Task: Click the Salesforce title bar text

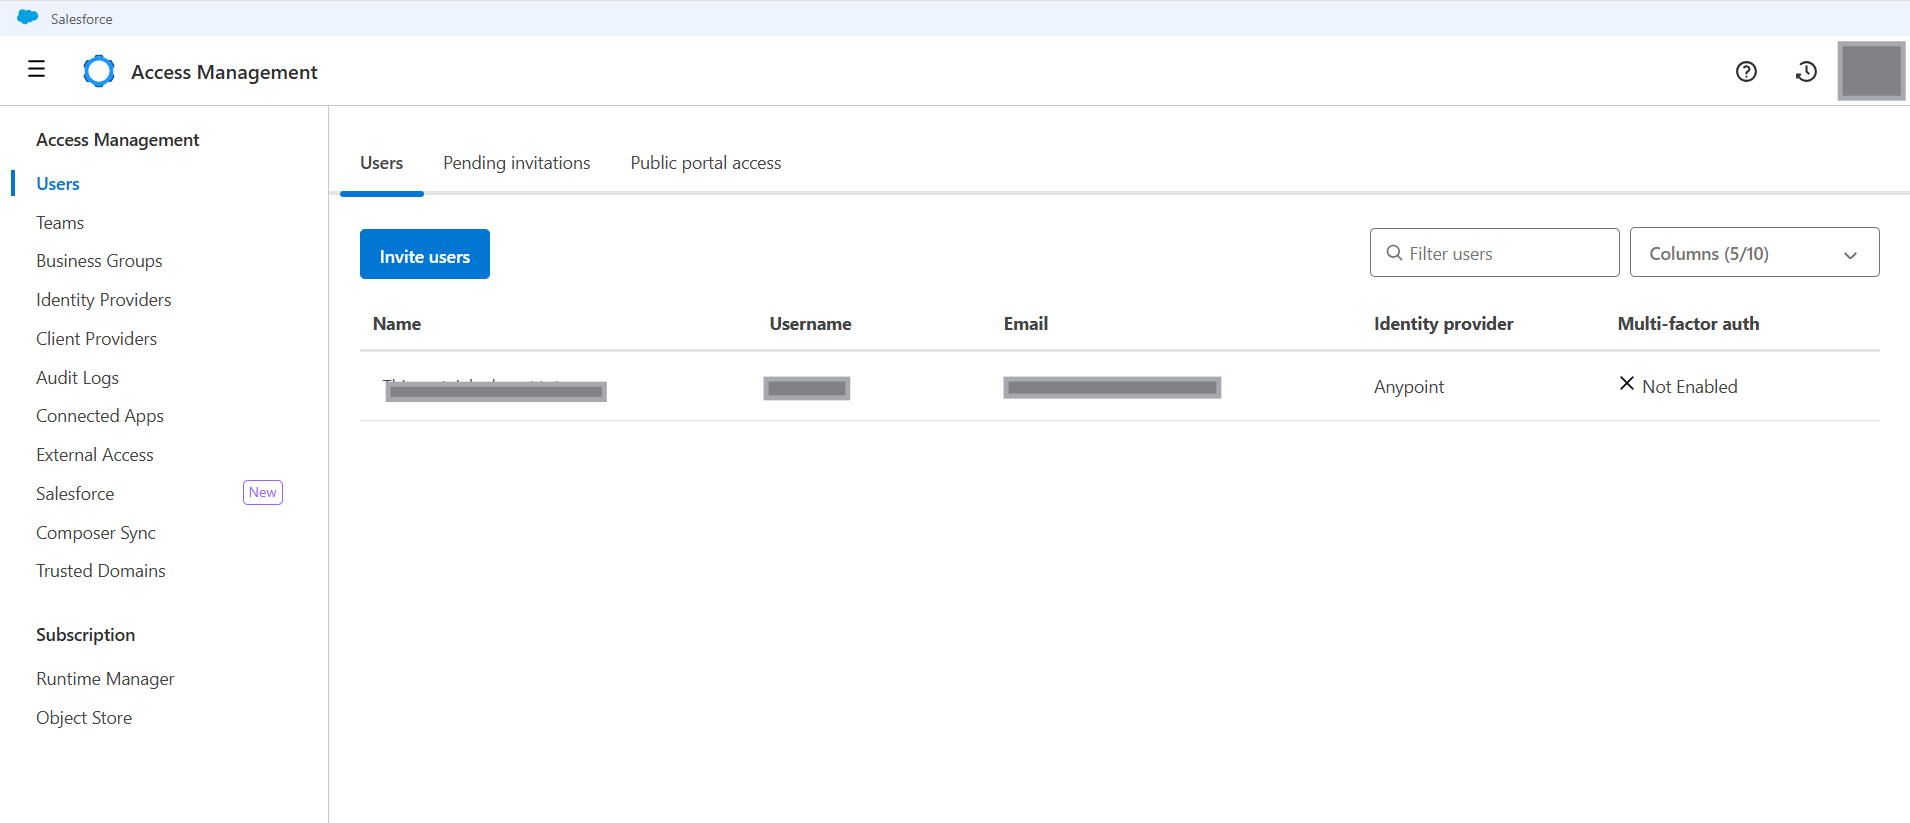Action: [82, 19]
